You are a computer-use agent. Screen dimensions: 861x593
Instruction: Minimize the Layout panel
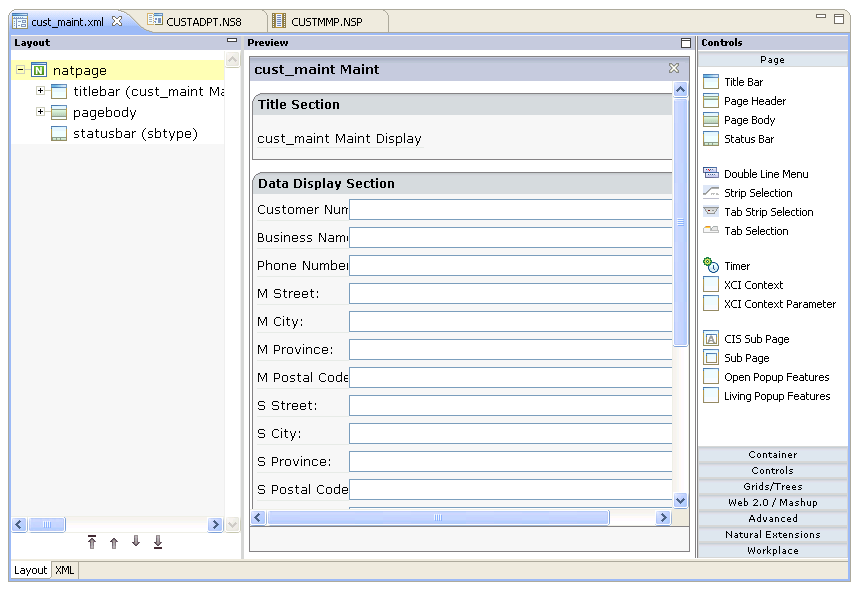(232, 42)
